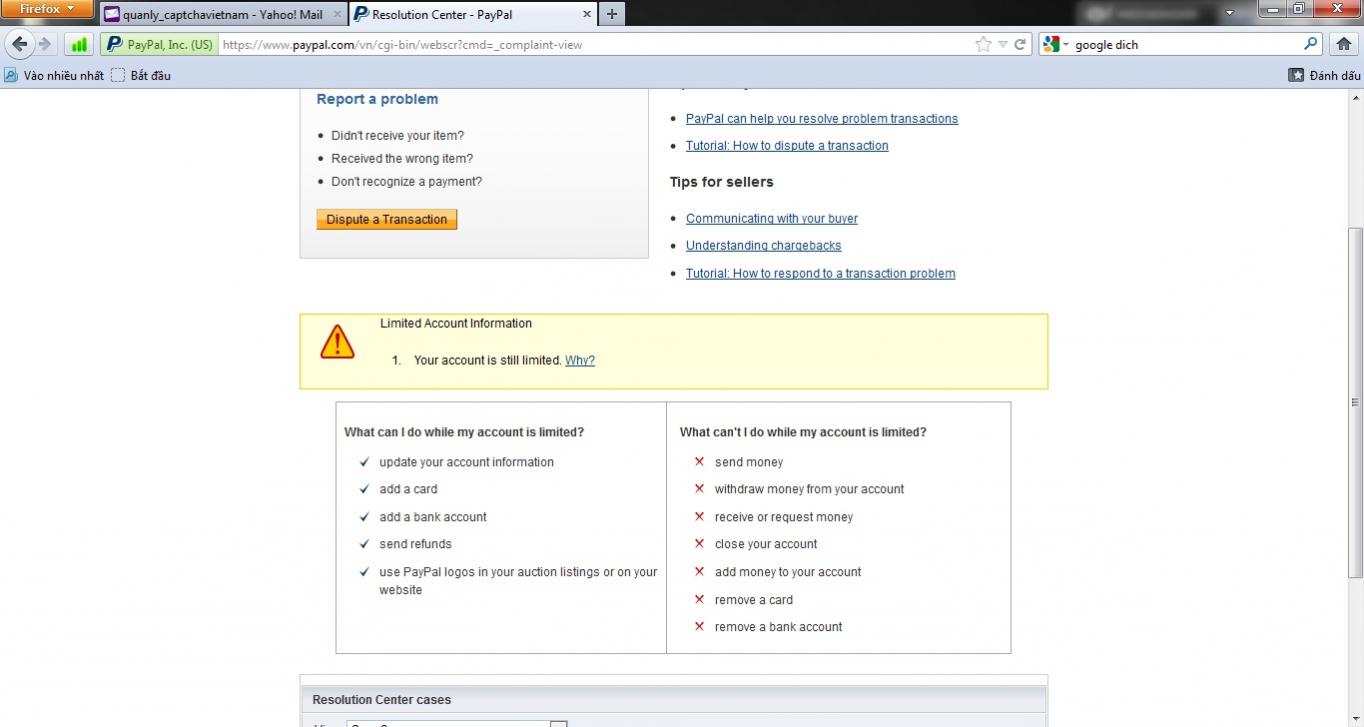Click the 'receive or request money' item

click(x=784, y=518)
